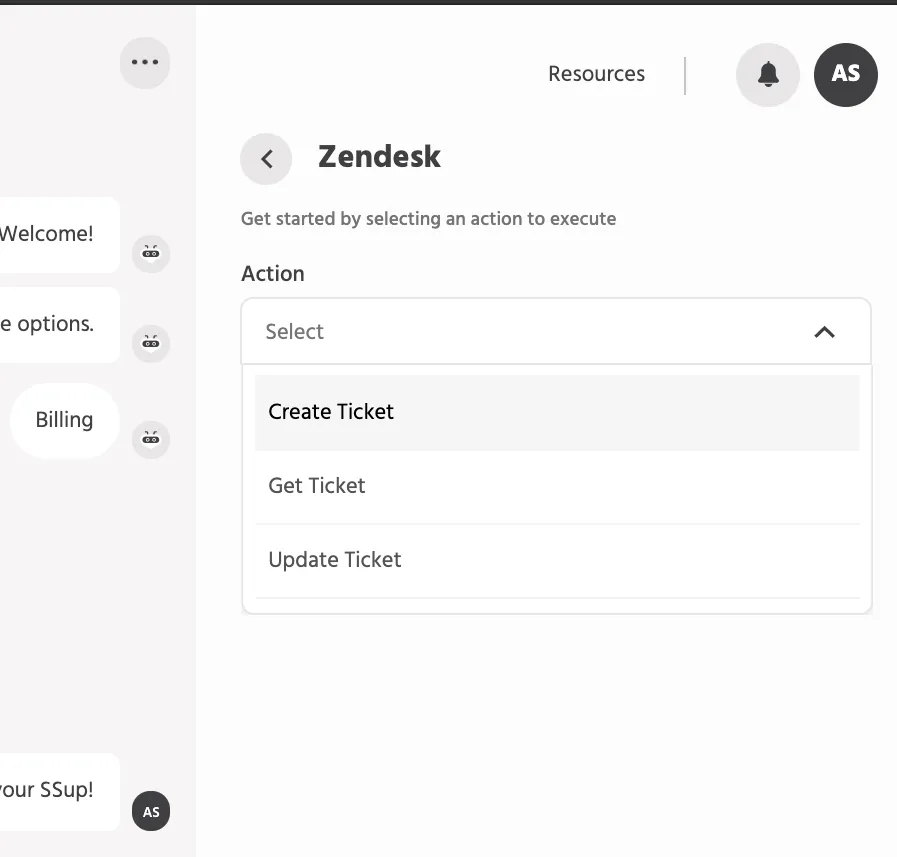This screenshot has height=857, width=897.
Task: Click the Welcome! chat message
Action: click(57, 235)
